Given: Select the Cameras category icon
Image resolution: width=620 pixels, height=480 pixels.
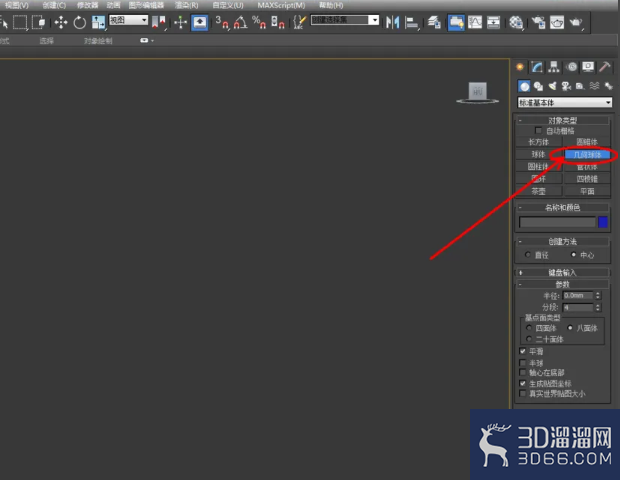Looking at the screenshot, I should coord(566,86).
